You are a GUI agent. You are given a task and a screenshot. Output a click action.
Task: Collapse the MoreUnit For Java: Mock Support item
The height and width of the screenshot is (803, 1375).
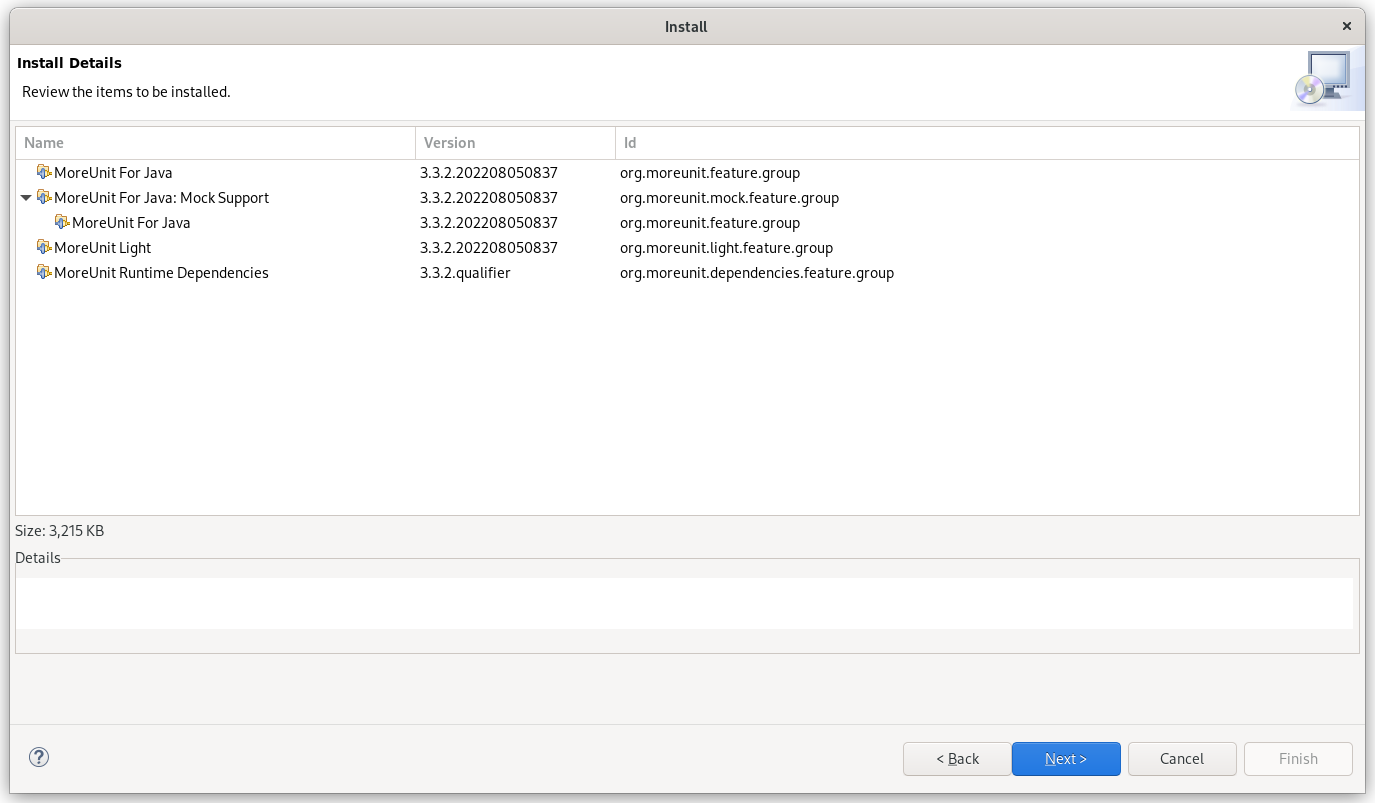26,197
